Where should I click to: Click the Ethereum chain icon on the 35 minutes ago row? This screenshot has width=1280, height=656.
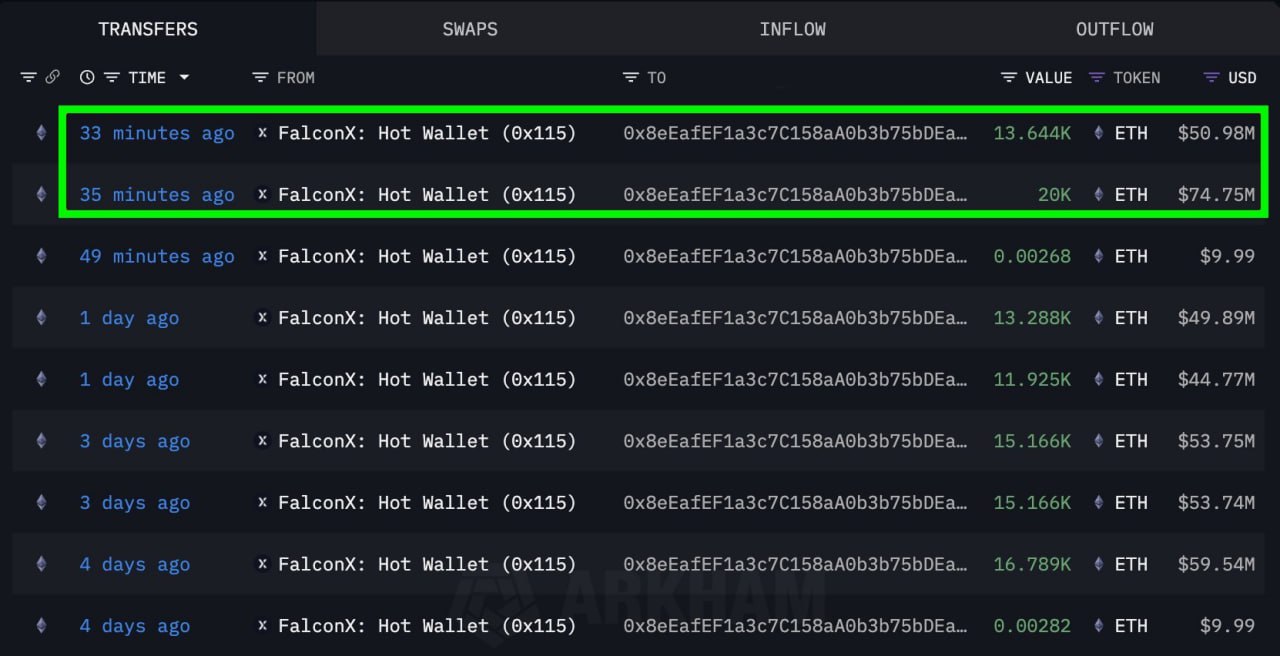pos(41,194)
